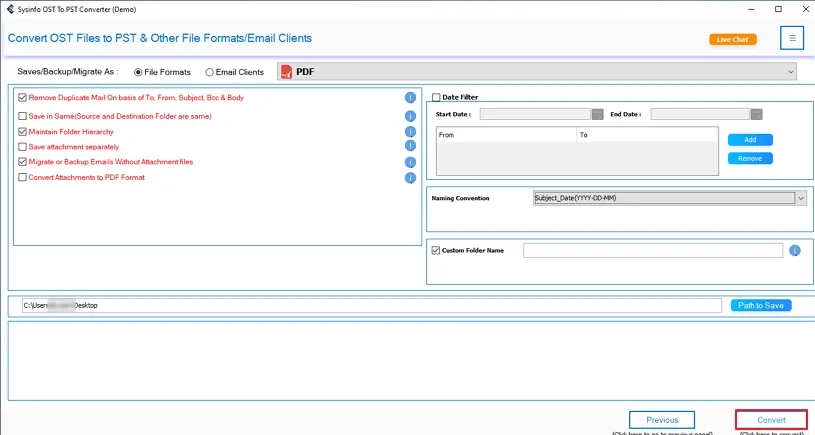Click the Live Chat button
Viewport: 815px width, 435px height.
pos(733,40)
